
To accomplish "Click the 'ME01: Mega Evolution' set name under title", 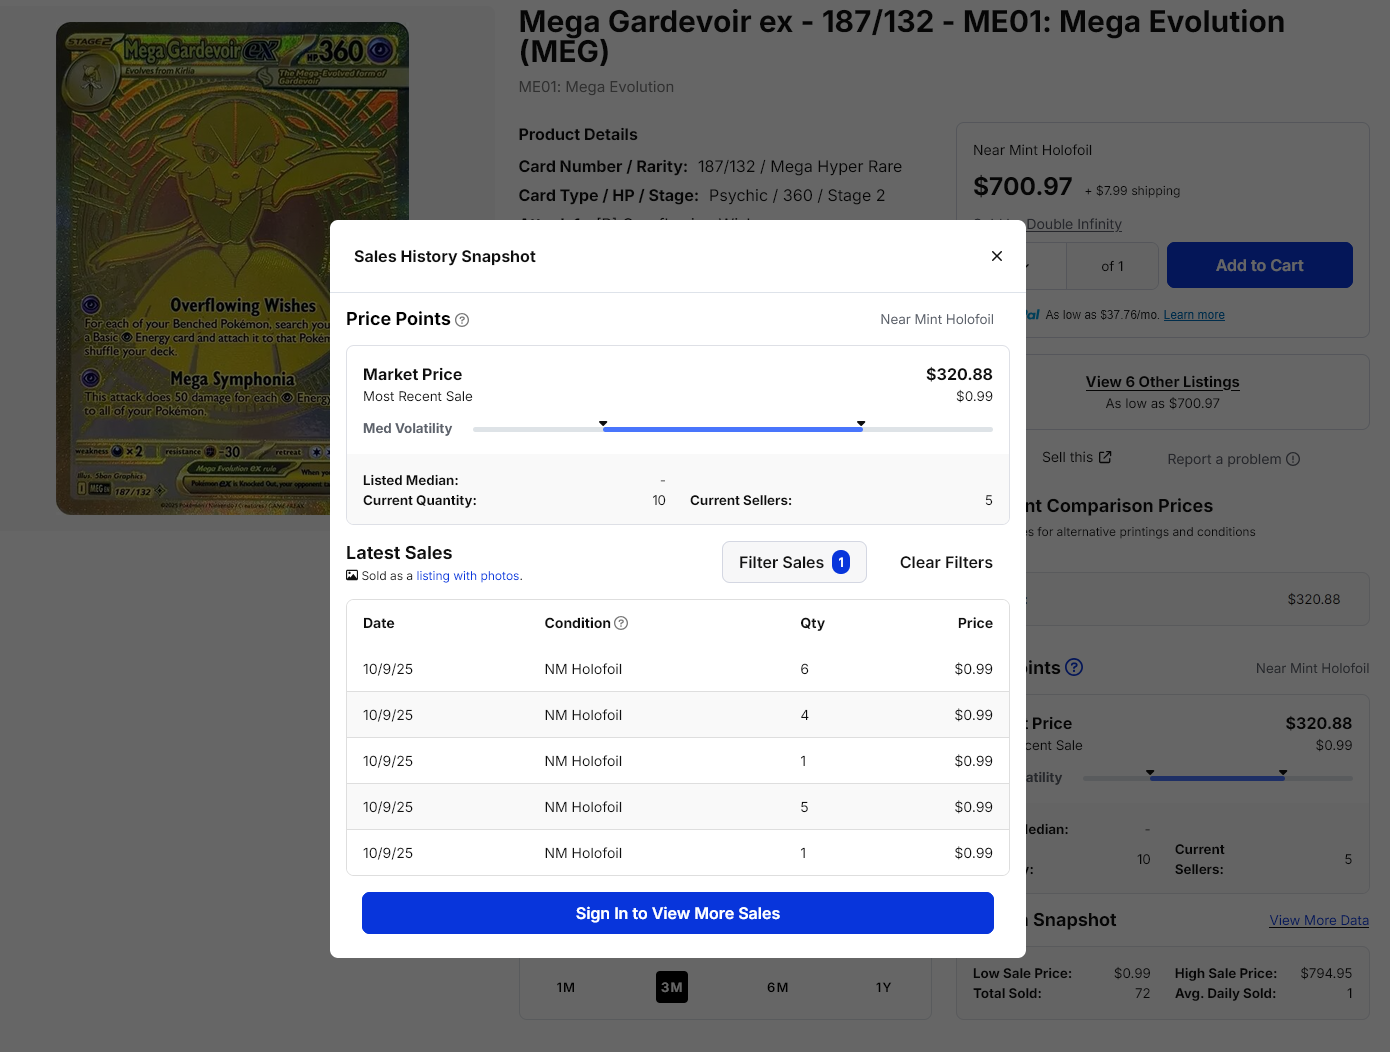I will coord(596,87).
